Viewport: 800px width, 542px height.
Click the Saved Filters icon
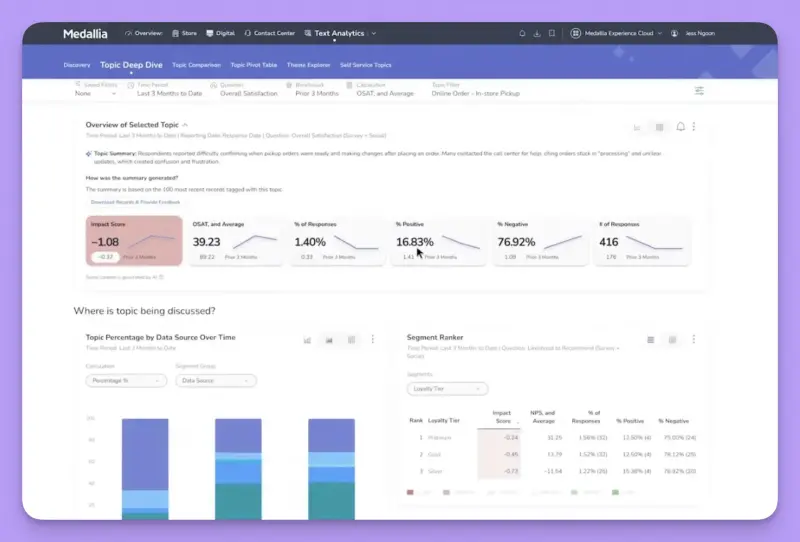pos(78,85)
